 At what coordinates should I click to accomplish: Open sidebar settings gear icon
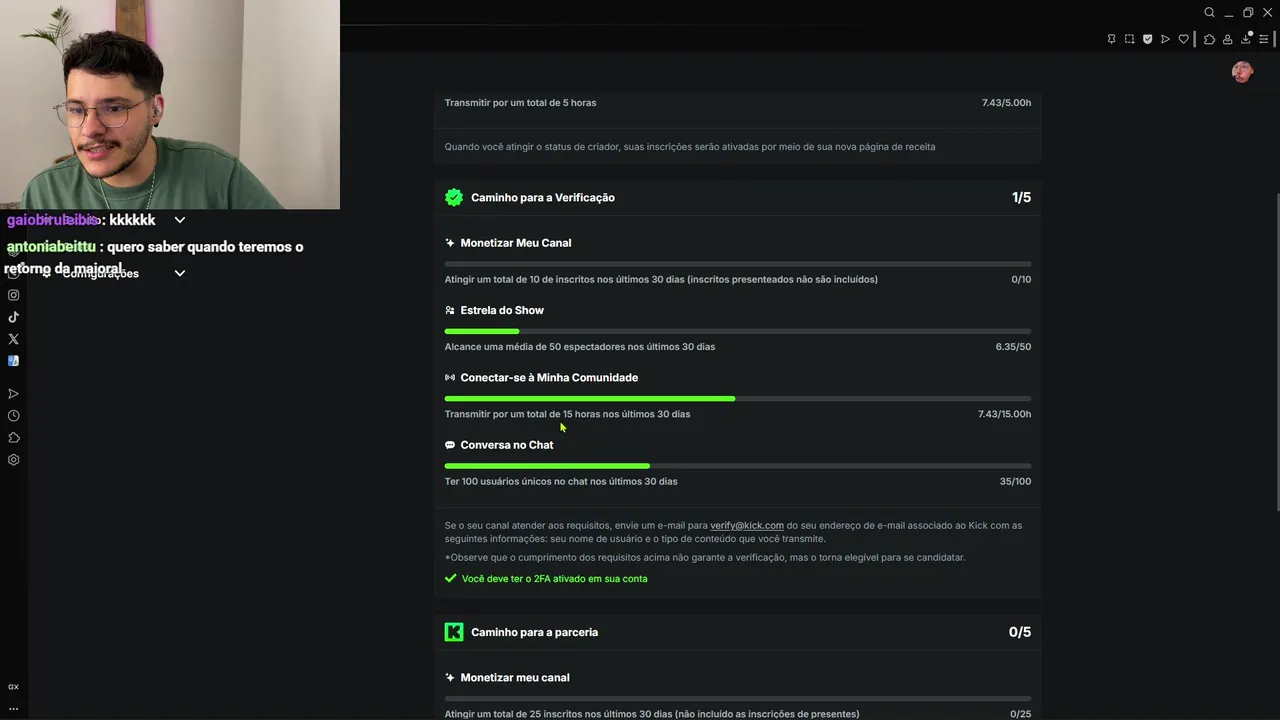14,460
